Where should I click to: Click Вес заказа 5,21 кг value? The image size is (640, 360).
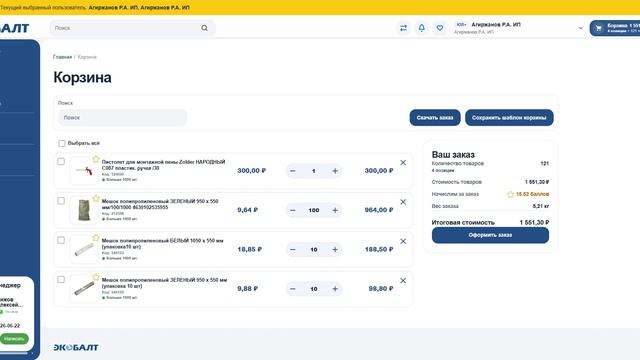pyautogui.click(x=541, y=206)
